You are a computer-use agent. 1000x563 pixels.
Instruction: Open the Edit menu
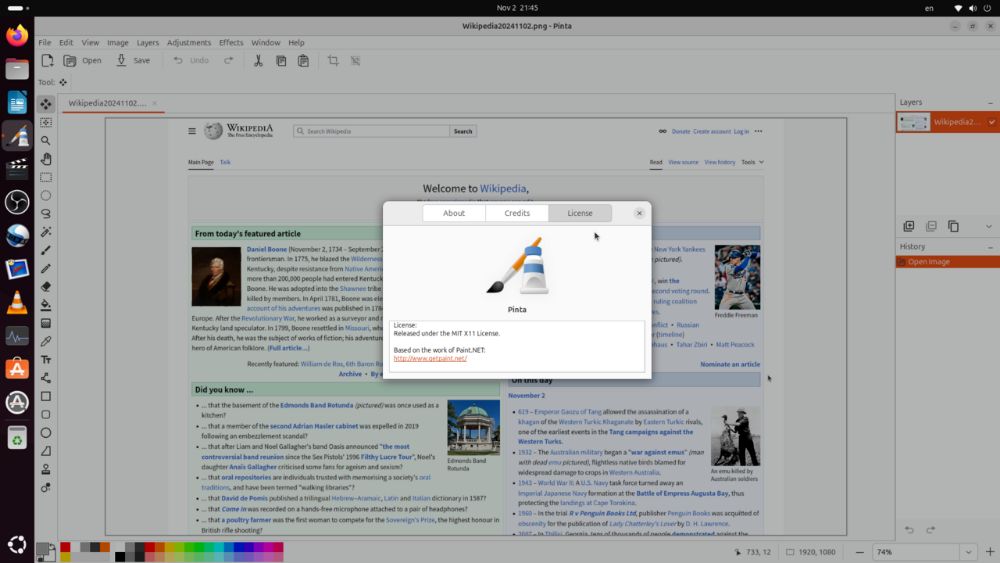[x=66, y=43]
